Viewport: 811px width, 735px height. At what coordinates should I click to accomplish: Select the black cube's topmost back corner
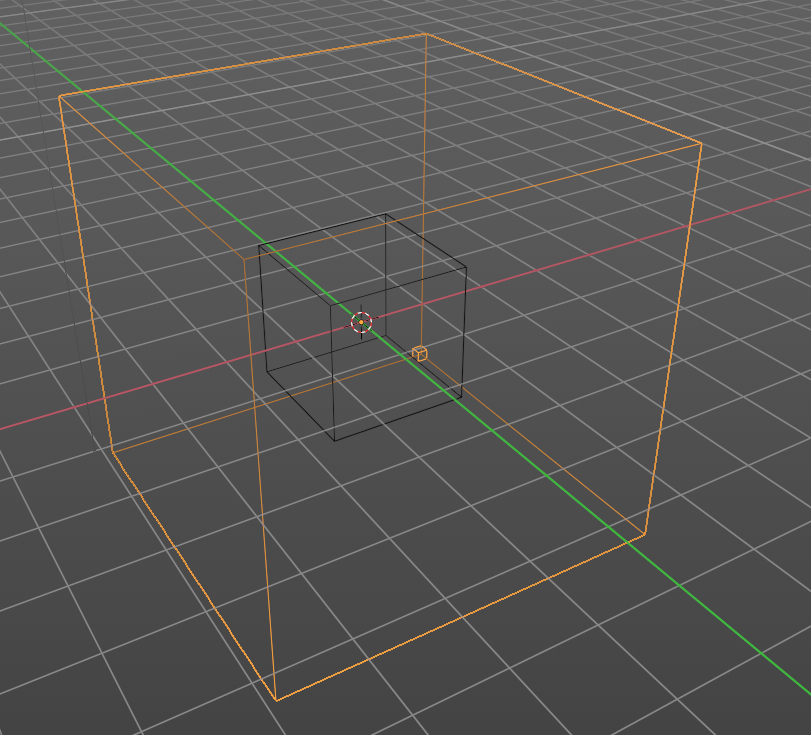pos(385,214)
